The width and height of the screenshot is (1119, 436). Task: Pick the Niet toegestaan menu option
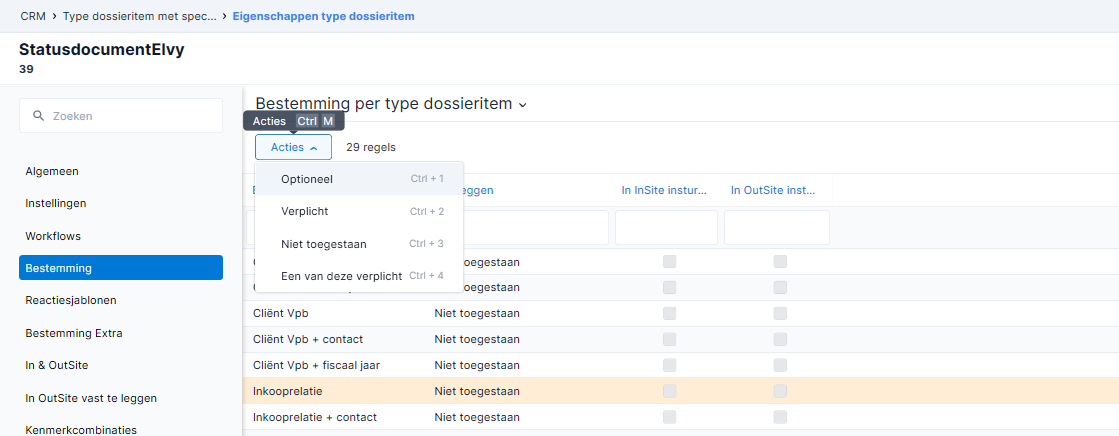(x=323, y=244)
